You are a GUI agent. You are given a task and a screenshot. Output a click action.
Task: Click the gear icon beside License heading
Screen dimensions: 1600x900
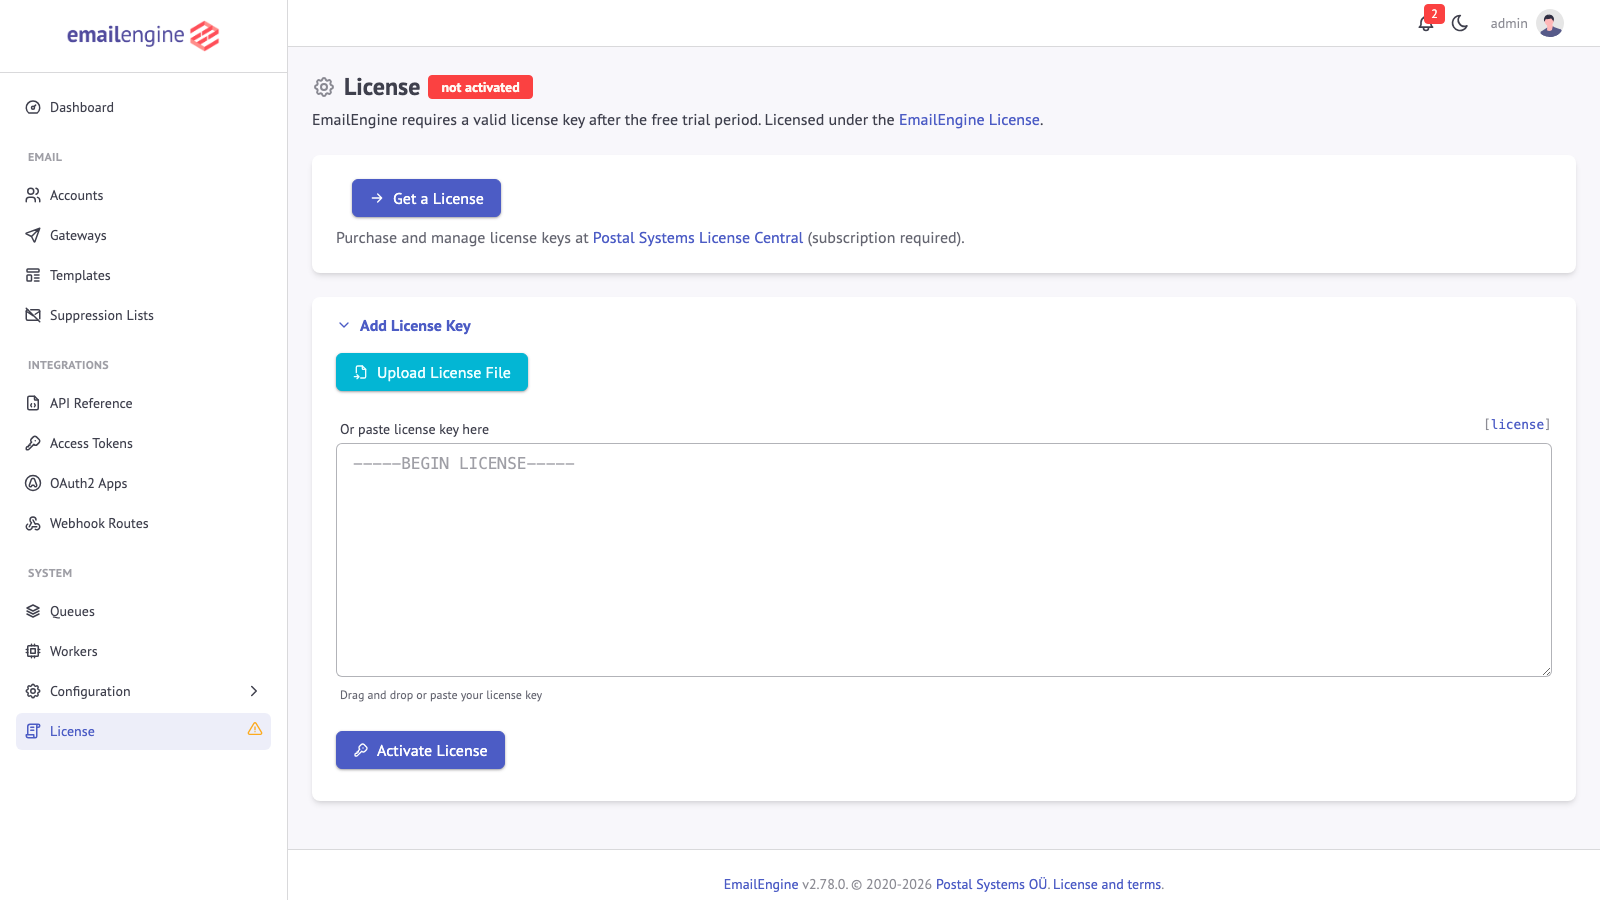pyautogui.click(x=324, y=87)
